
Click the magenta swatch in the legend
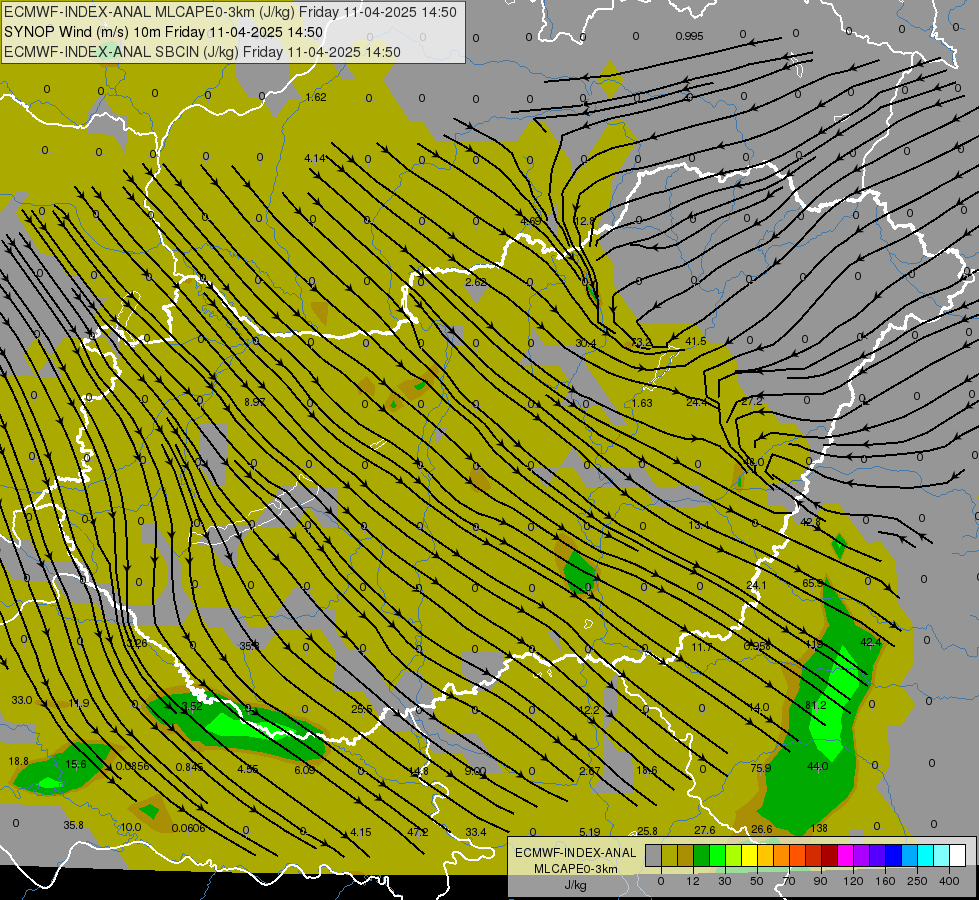[x=845, y=855]
